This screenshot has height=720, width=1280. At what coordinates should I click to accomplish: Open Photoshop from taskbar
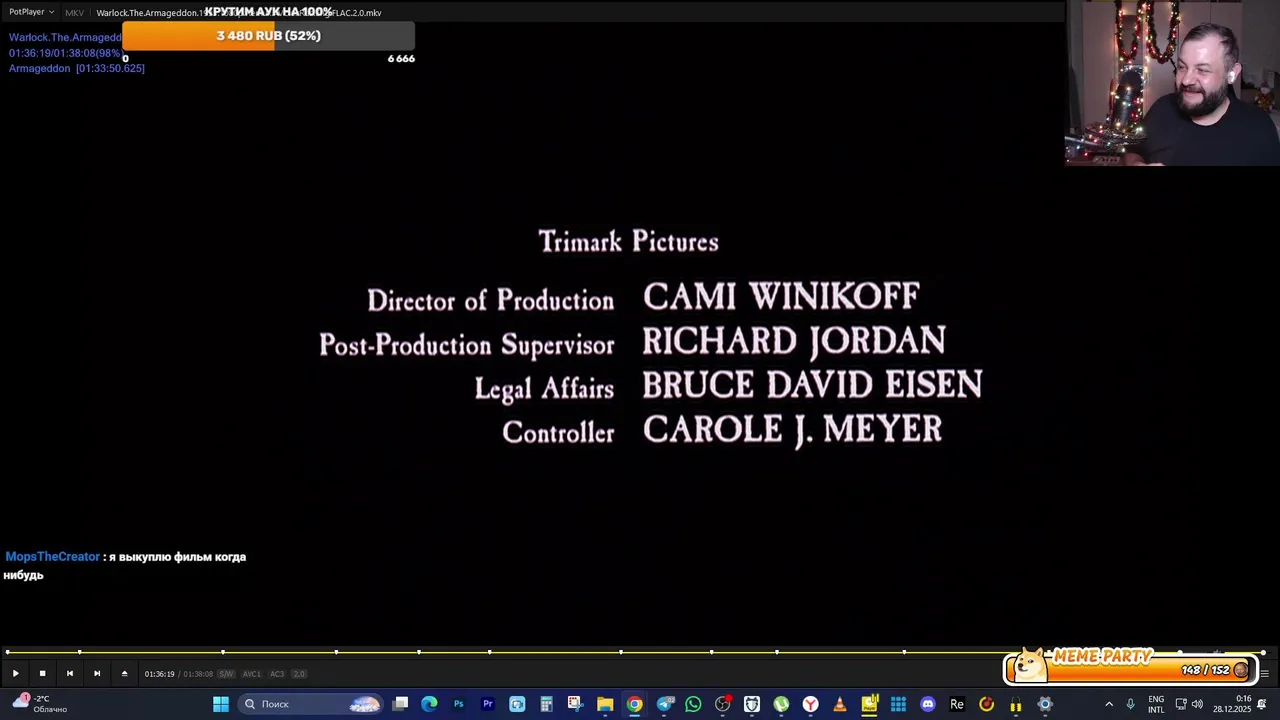coord(458,704)
